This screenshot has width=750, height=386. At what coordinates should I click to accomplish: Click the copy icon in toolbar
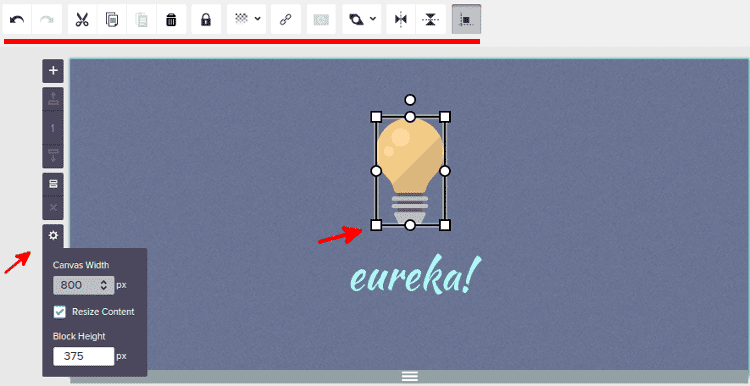111,20
